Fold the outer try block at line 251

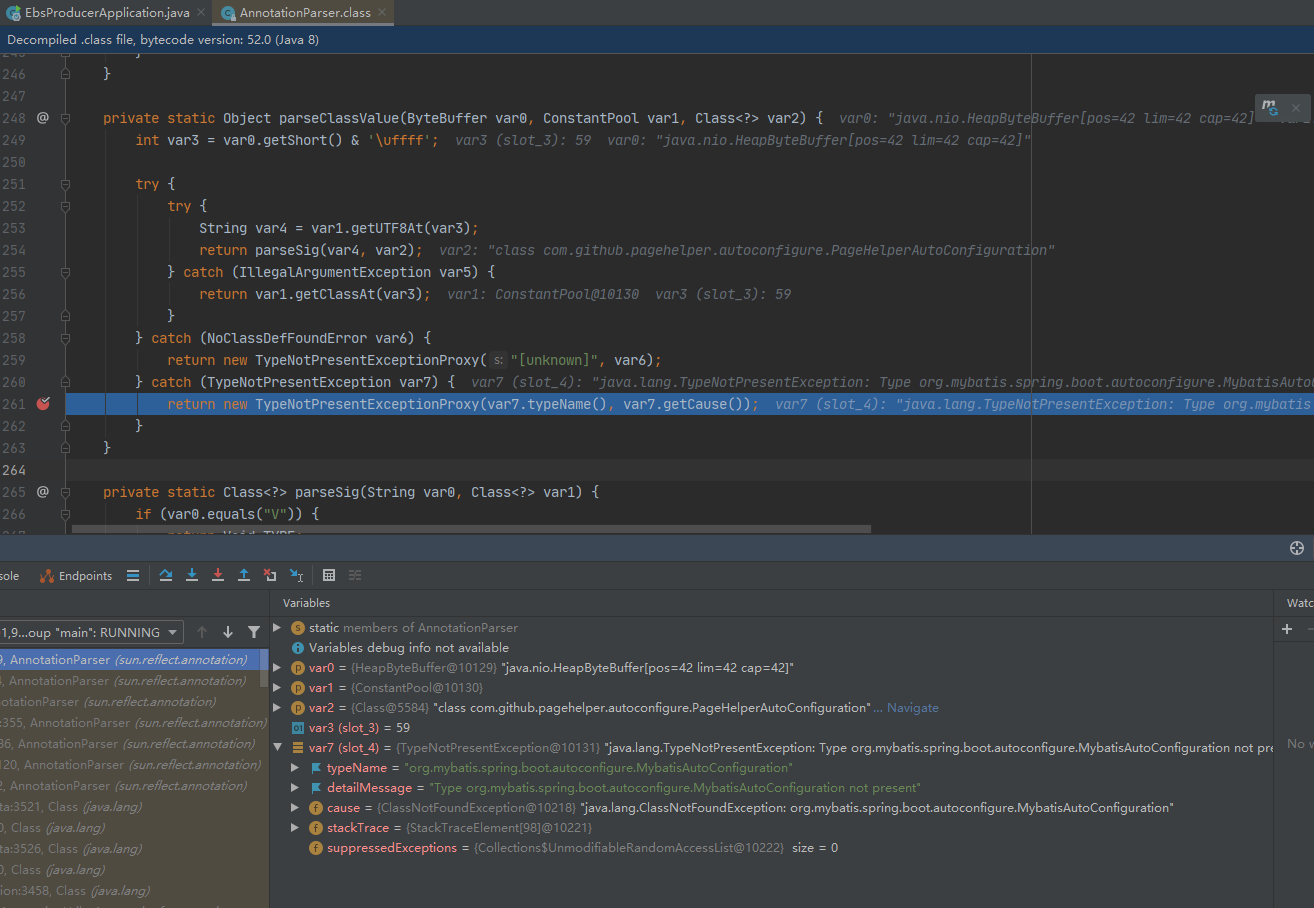point(66,184)
